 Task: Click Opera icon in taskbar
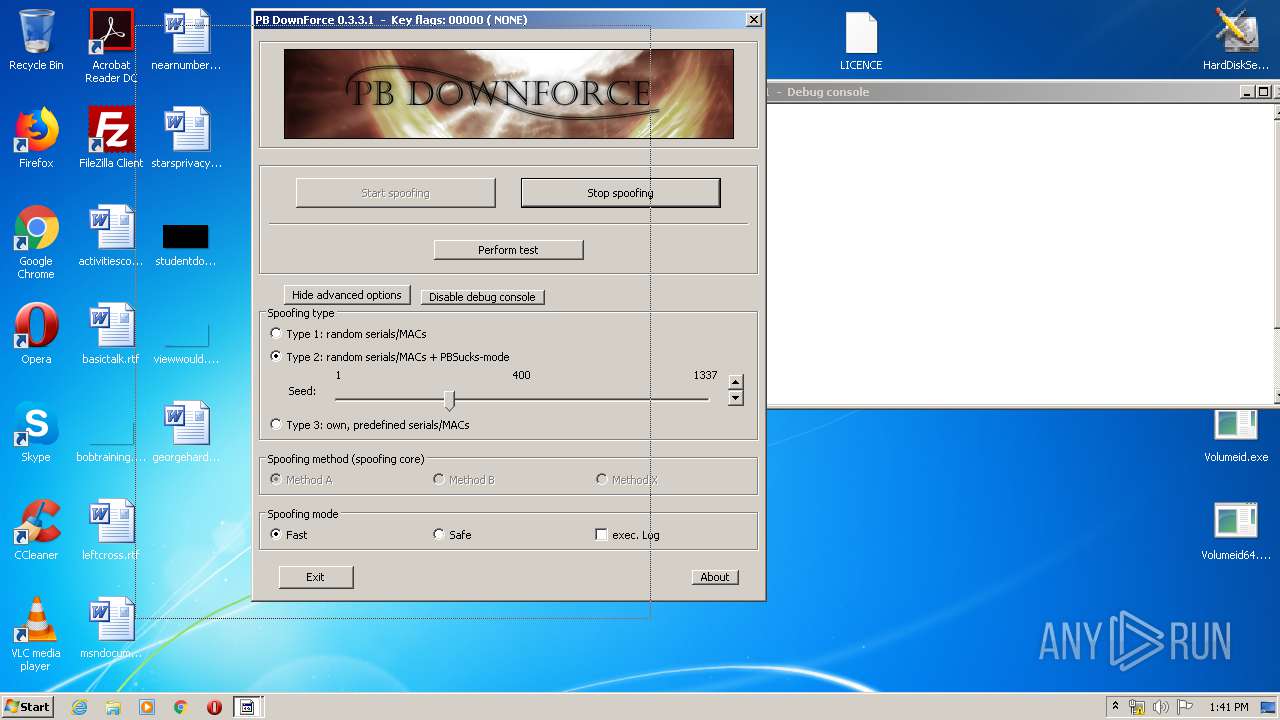(214, 707)
